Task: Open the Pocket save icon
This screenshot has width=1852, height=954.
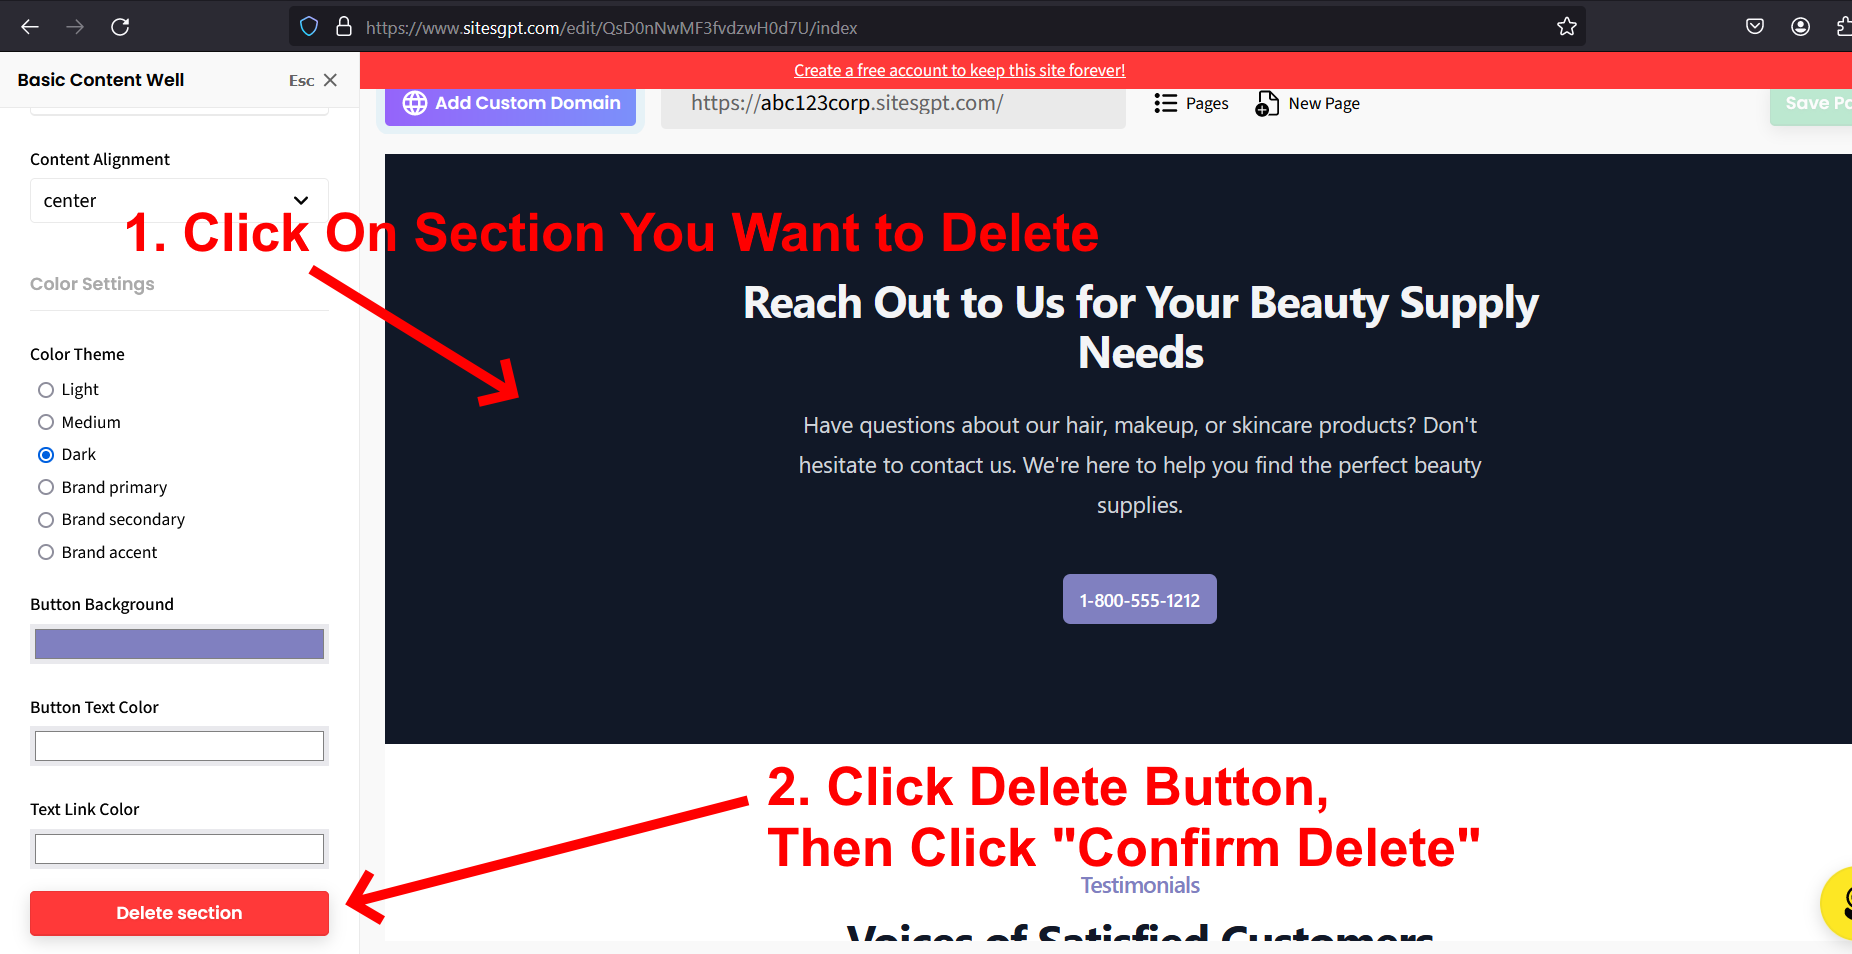Action: [x=1755, y=27]
